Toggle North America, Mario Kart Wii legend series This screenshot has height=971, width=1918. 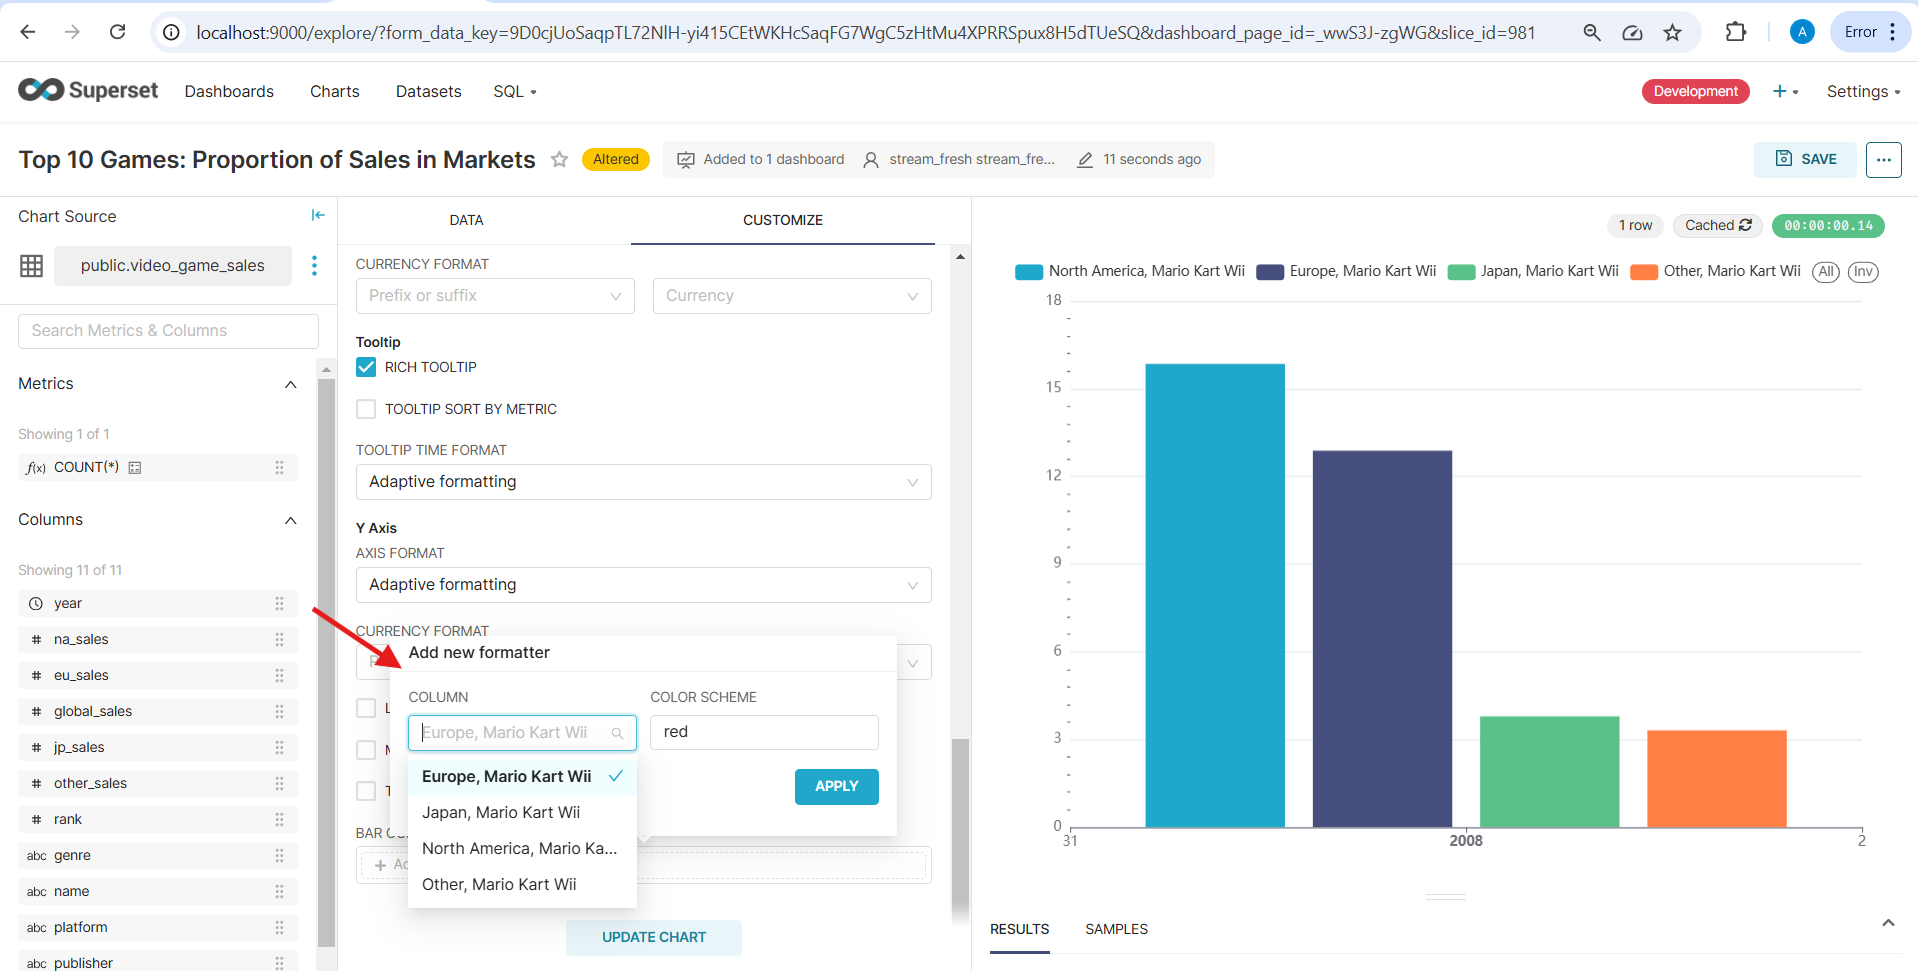coord(1130,271)
